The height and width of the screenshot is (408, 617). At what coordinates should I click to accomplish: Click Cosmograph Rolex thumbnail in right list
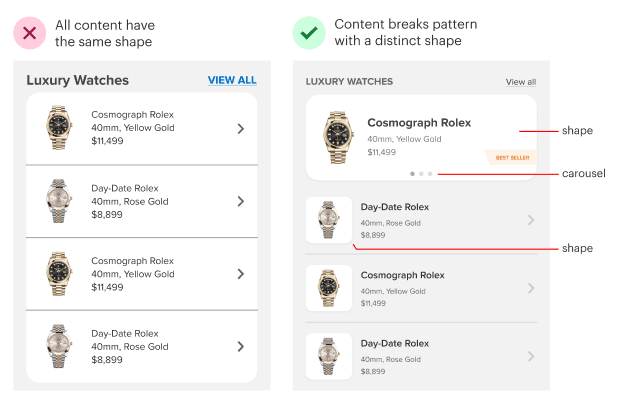pos(329,288)
